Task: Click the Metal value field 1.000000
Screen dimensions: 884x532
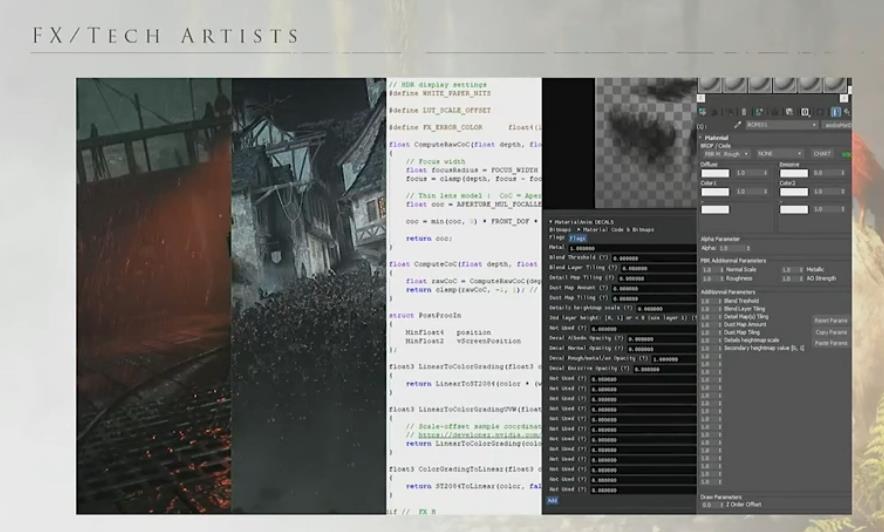Action: 632,248
